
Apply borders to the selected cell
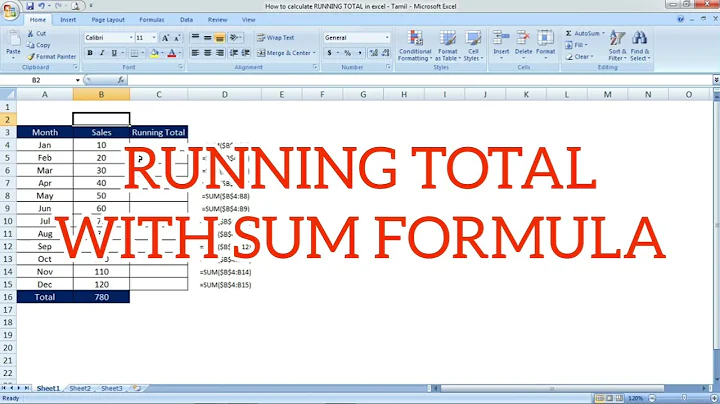(x=134, y=53)
